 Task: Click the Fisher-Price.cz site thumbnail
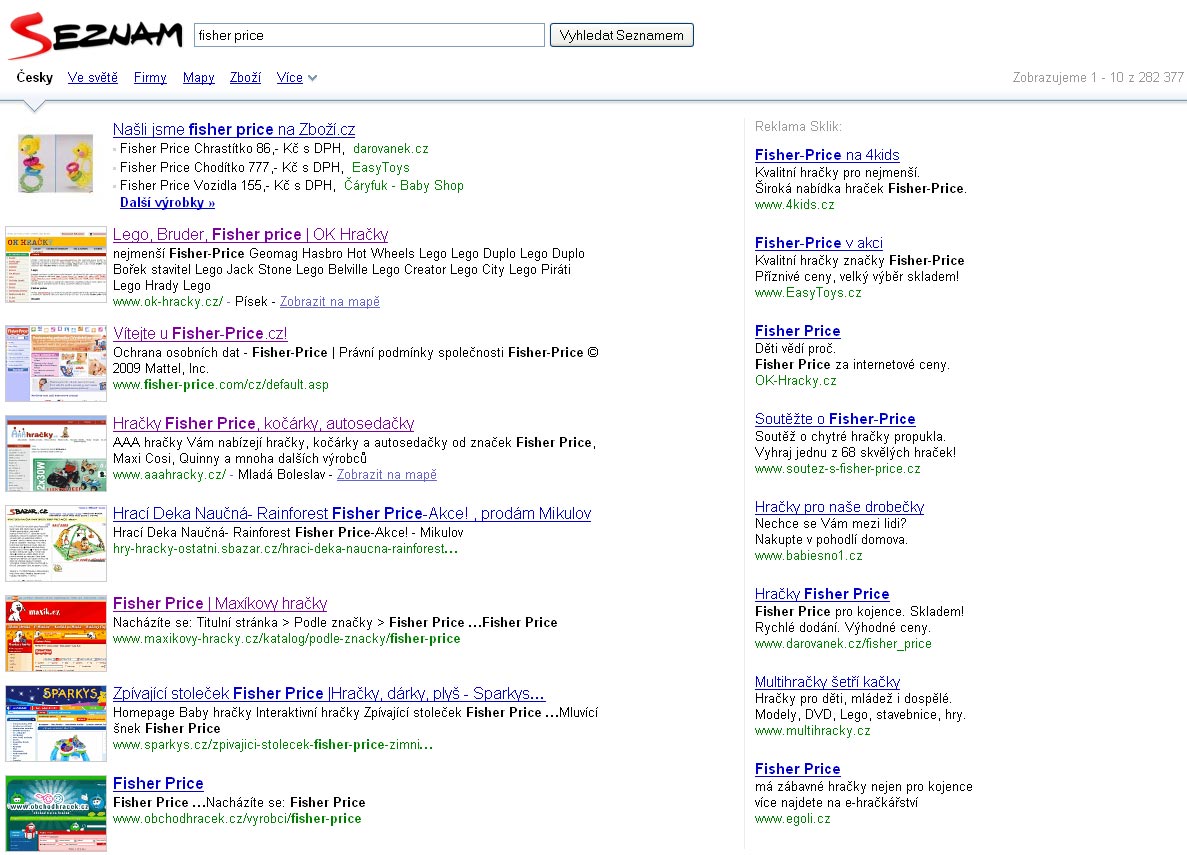(56, 364)
